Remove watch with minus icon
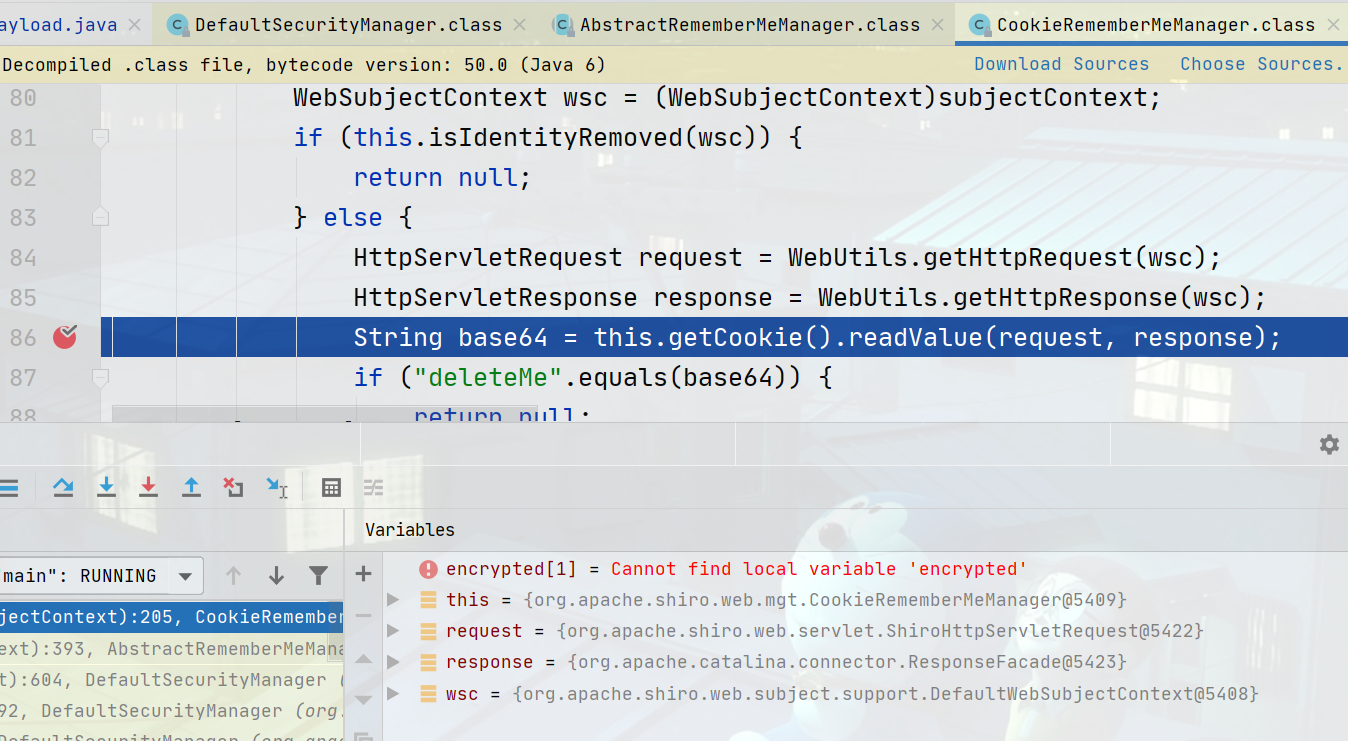The width and height of the screenshot is (1348, 741). tap(364, 615)
